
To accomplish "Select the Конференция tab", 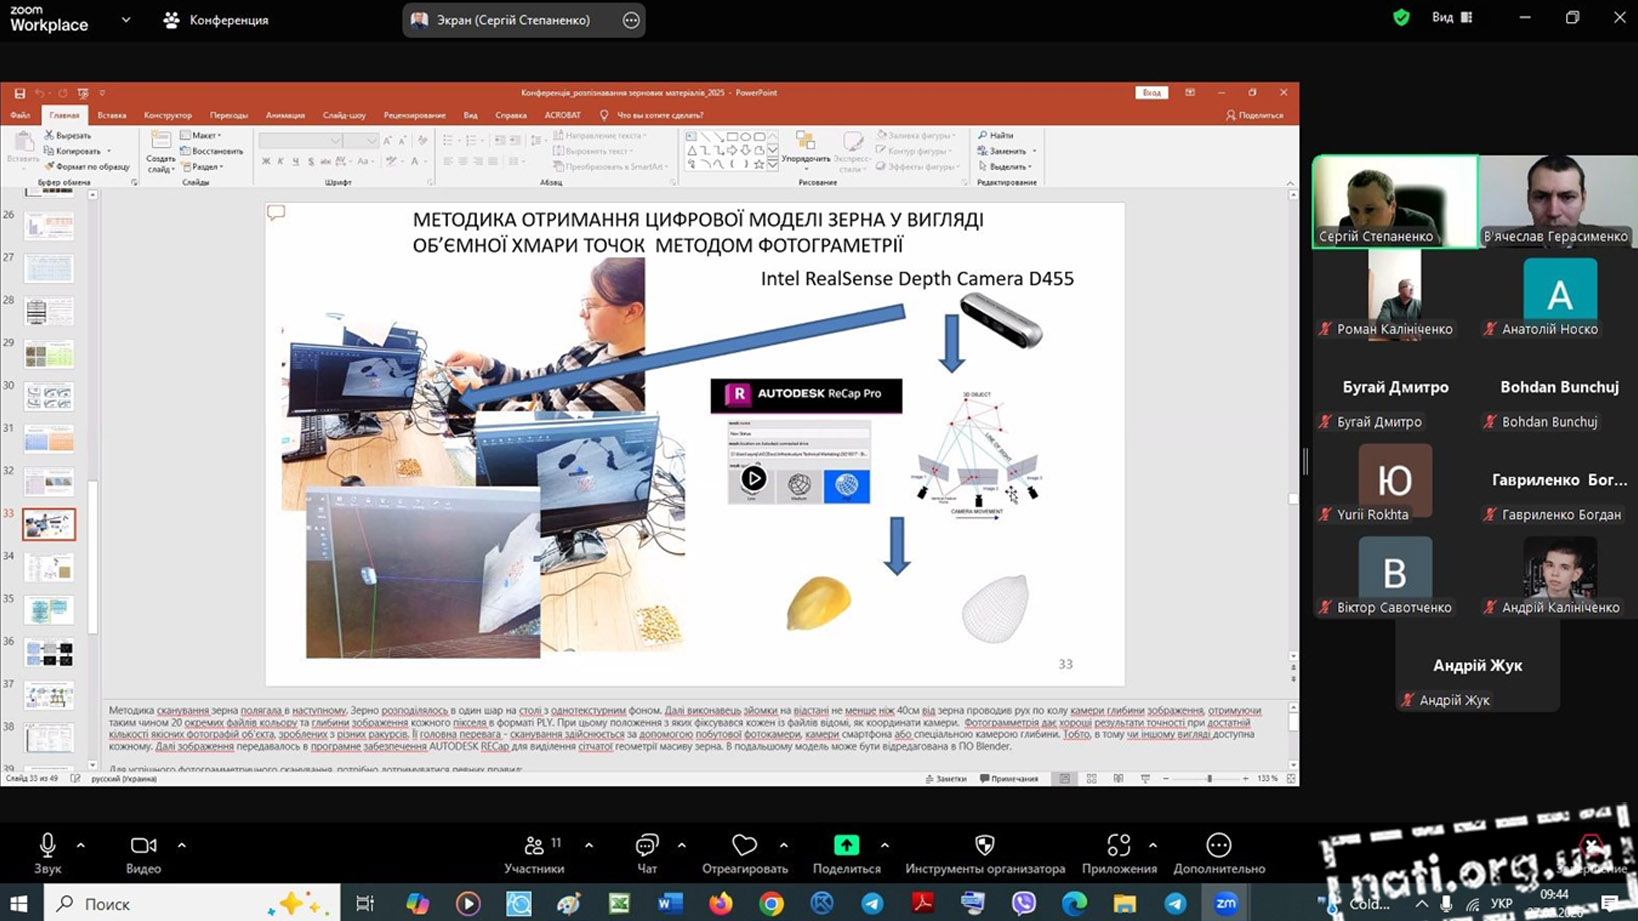I will pyautogui.click(x=216, y=20).
